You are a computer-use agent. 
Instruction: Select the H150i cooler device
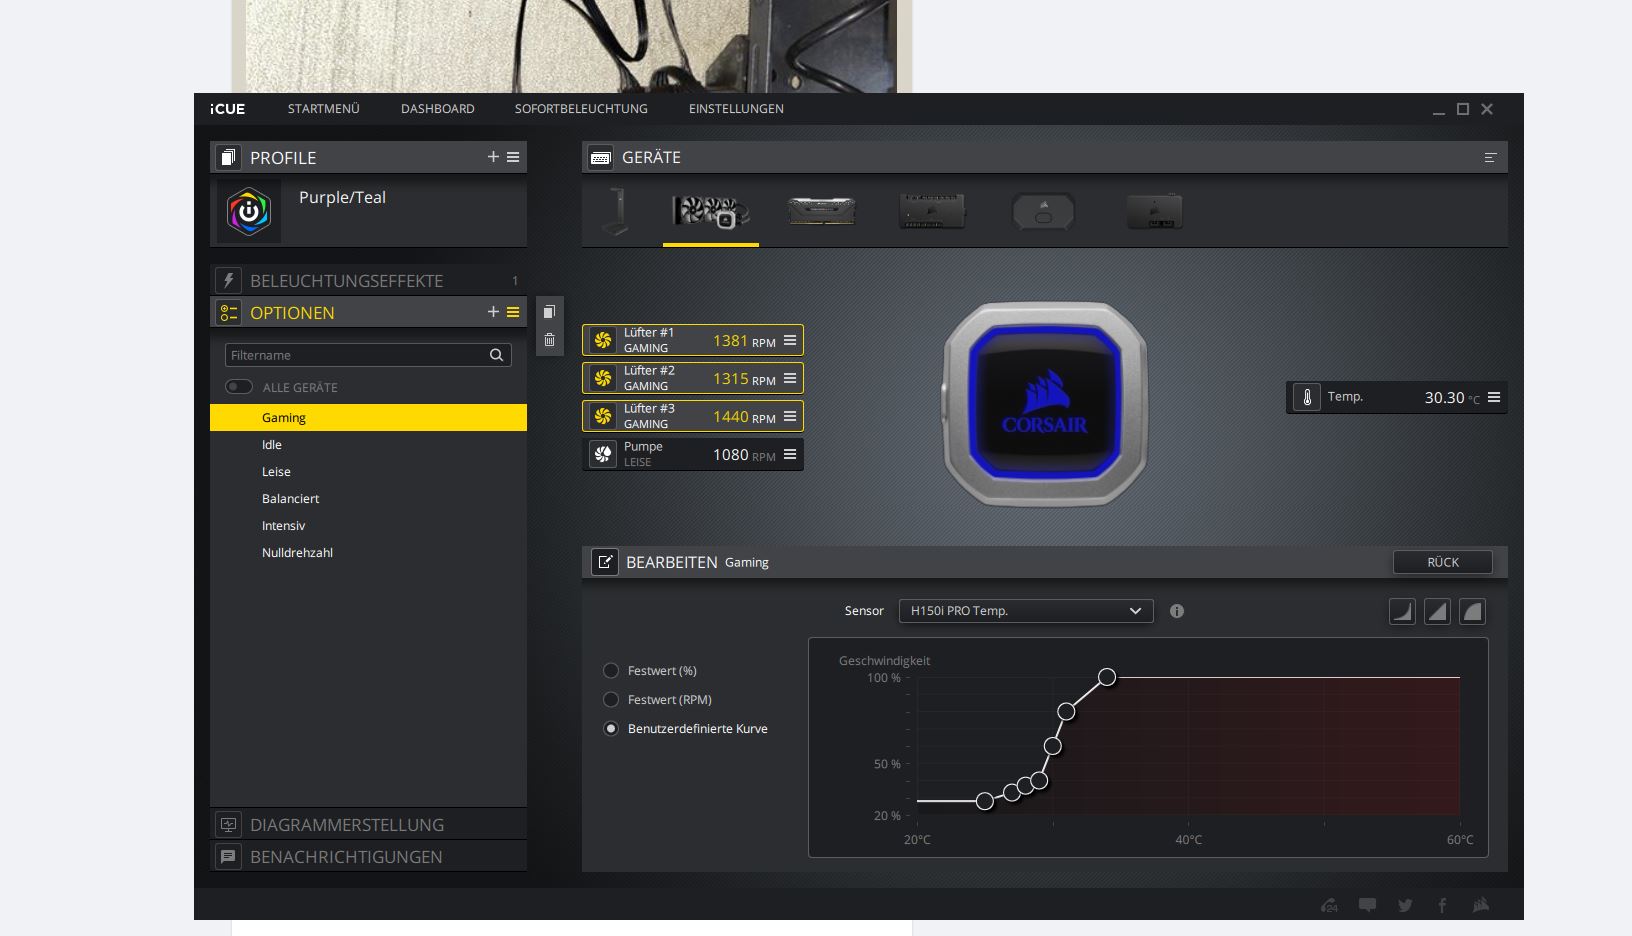click(711, 212)
